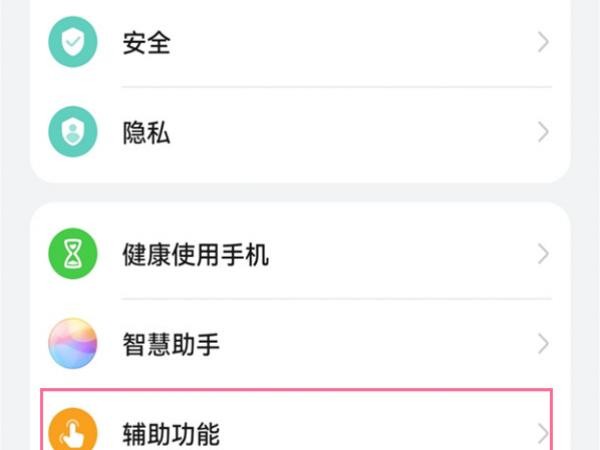Tap the green hourglass Digital Balance icon
This screenshot has width=600, height=450.
(x=73, y=253)
